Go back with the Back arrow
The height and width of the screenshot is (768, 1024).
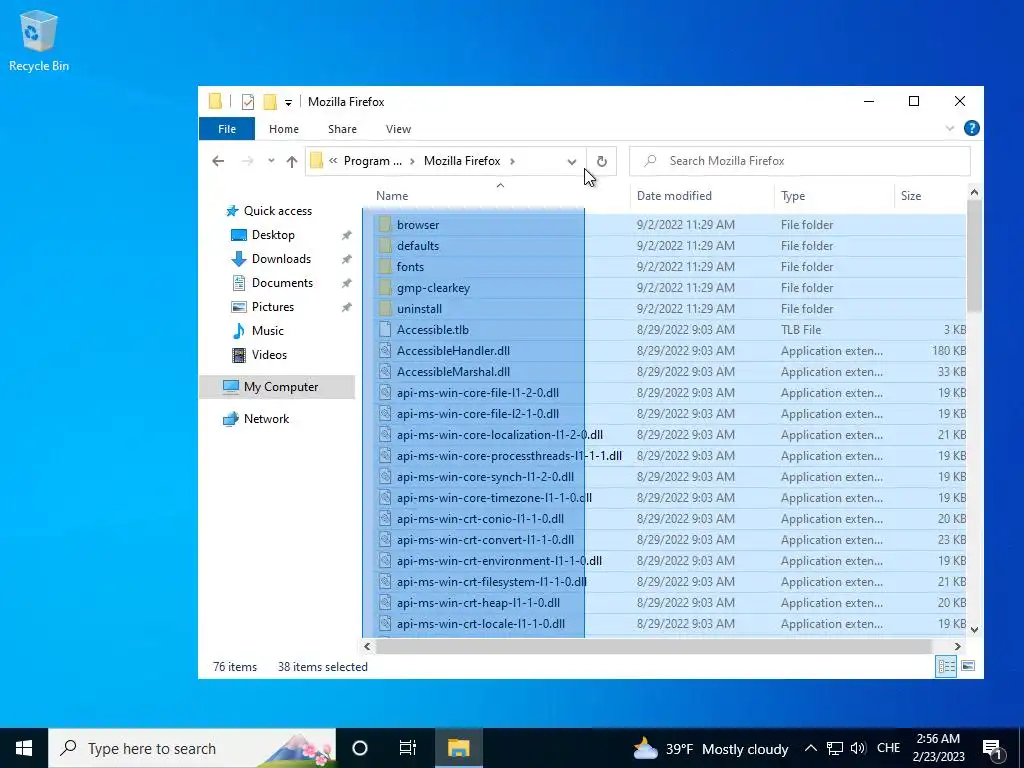pos(218,161)
